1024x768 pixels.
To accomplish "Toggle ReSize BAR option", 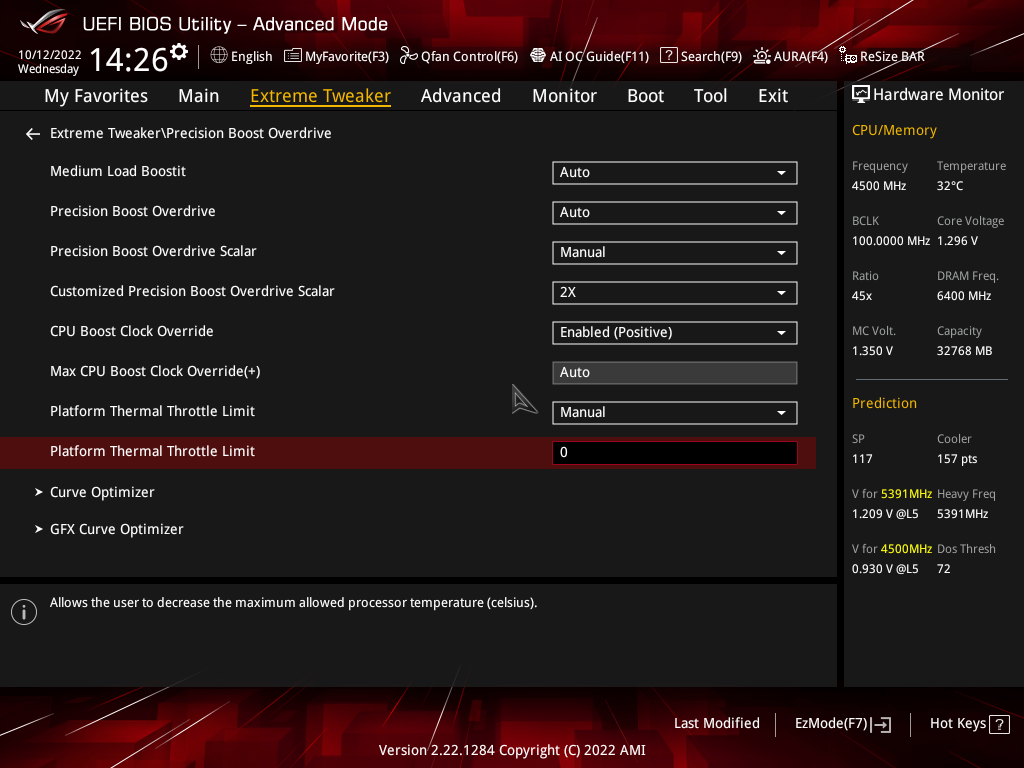I will [x=882, y=56].
